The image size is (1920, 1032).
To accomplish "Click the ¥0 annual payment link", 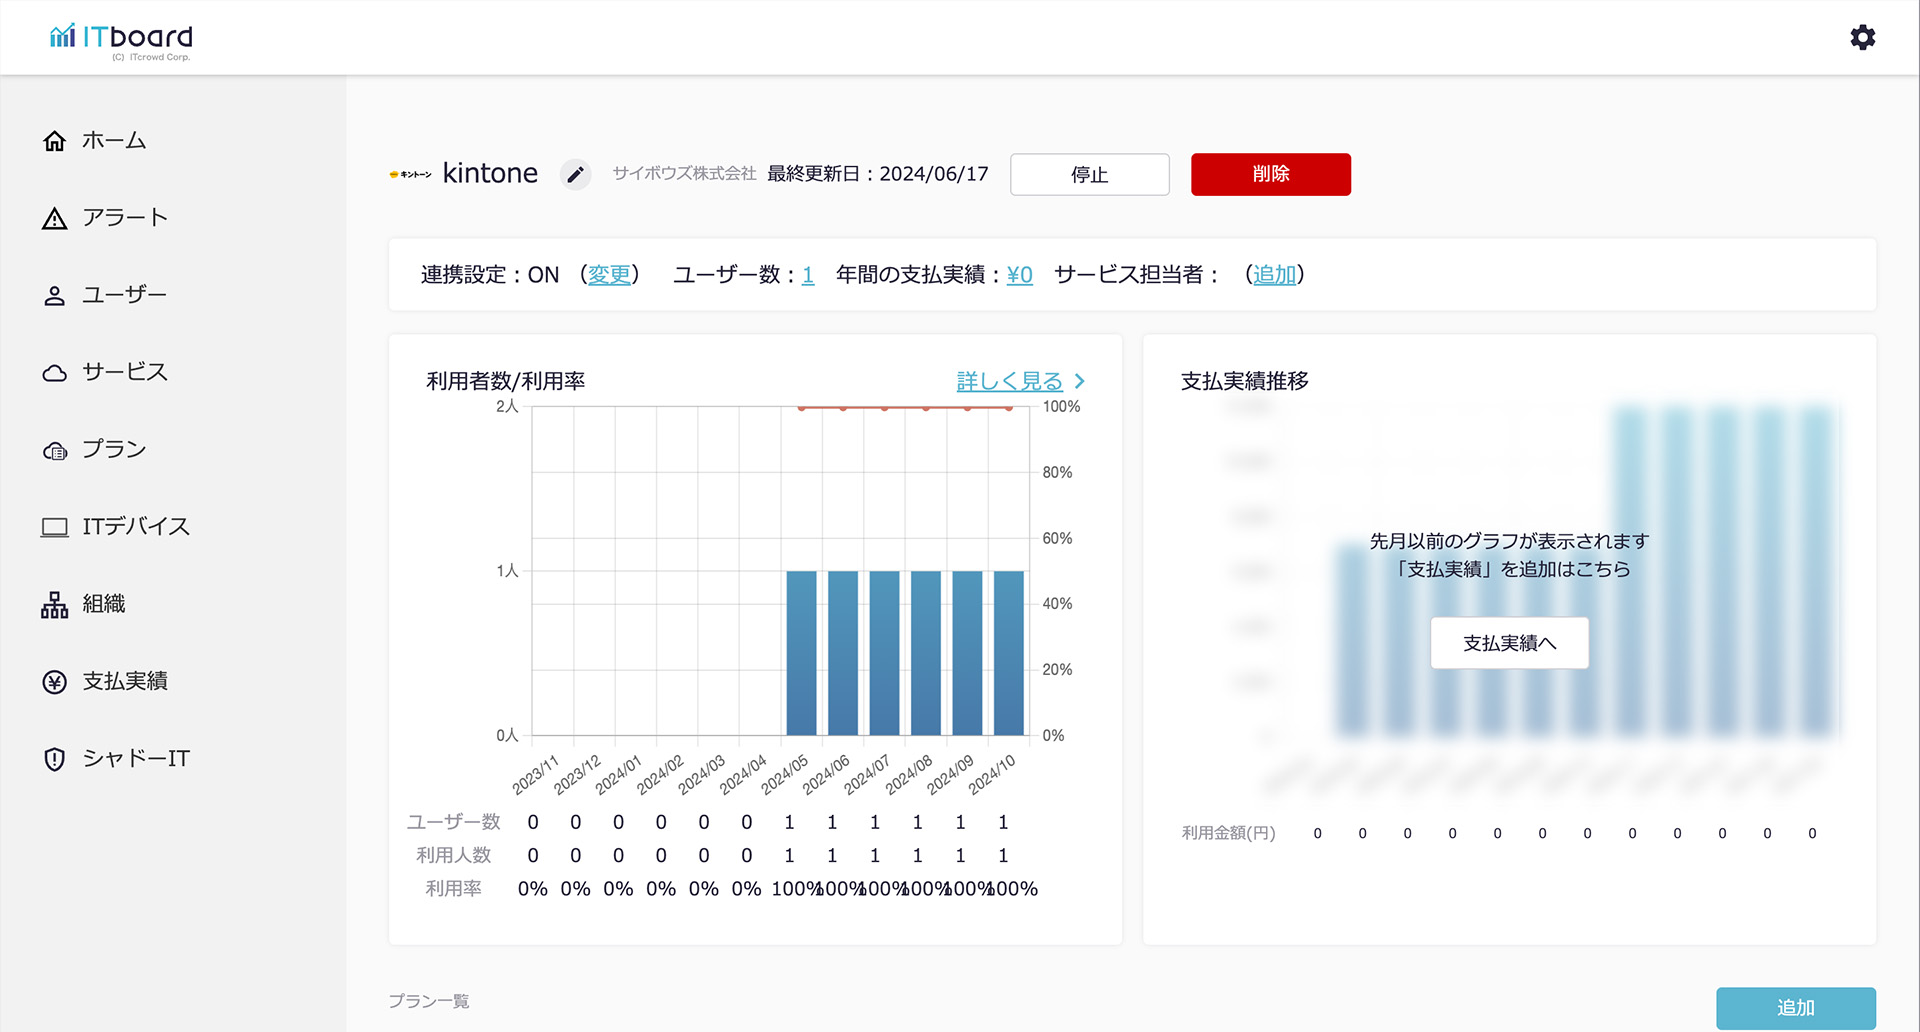I will pos(1019,275).
